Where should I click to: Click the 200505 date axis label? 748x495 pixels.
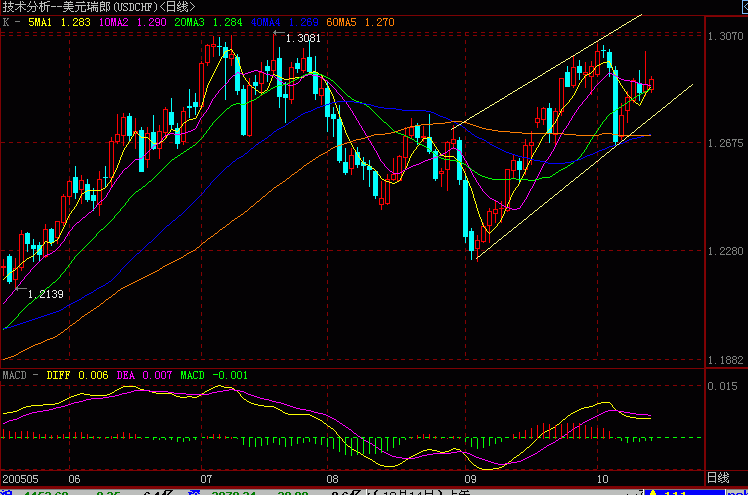(x=20, y=479)
